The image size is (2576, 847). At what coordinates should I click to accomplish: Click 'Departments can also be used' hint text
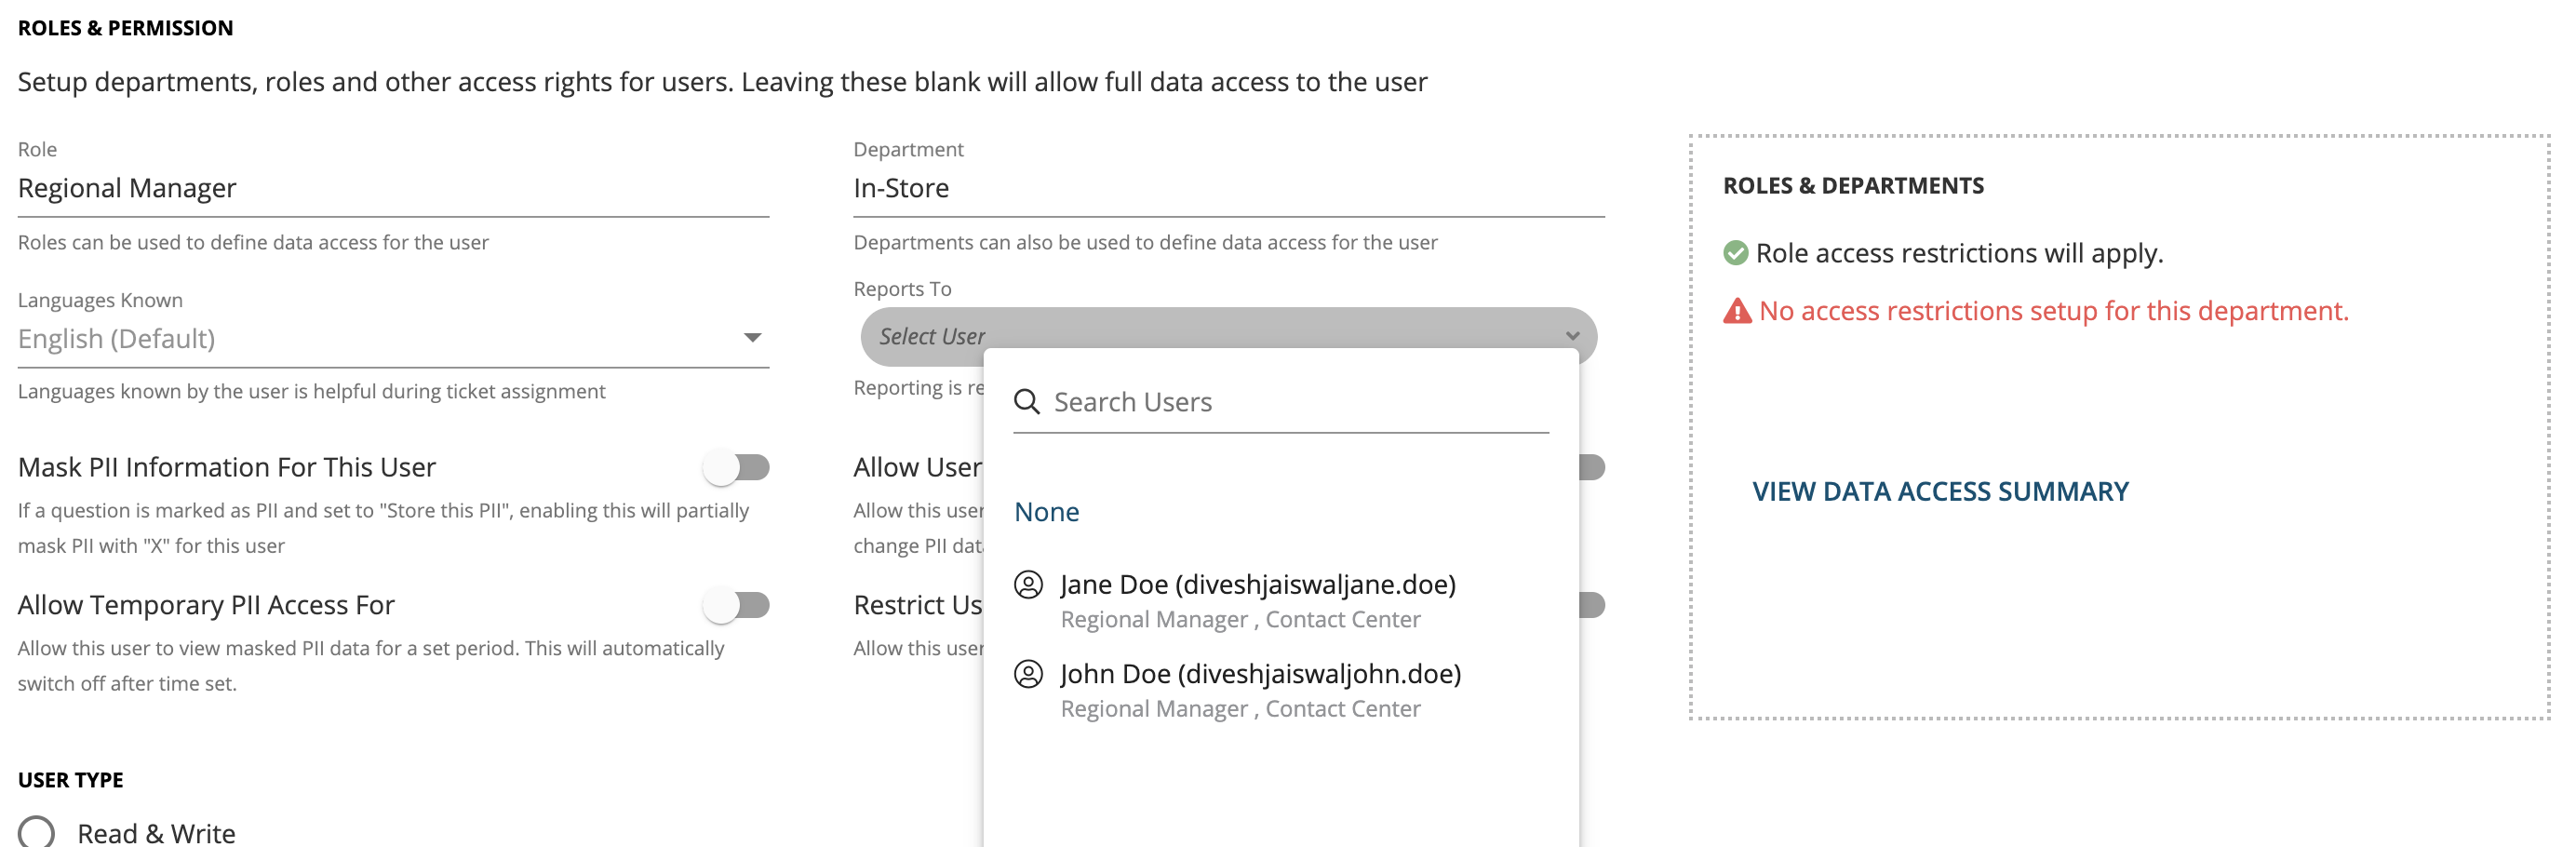point(1145,243)
